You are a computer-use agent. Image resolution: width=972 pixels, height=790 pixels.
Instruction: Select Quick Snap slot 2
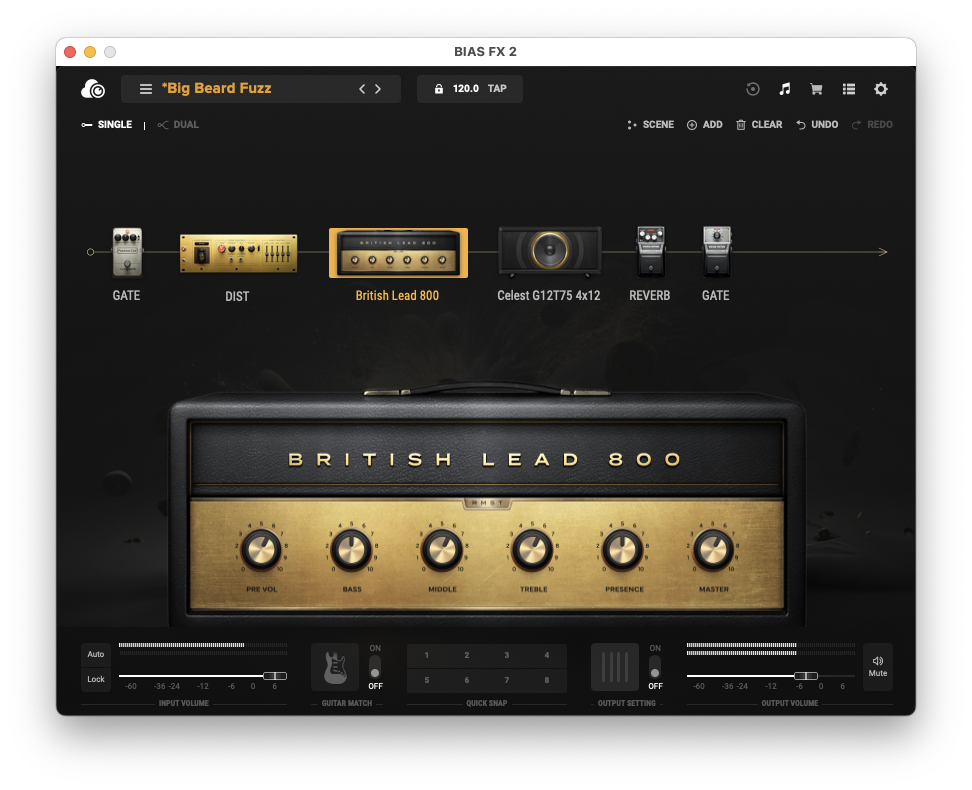coord(467,655)
